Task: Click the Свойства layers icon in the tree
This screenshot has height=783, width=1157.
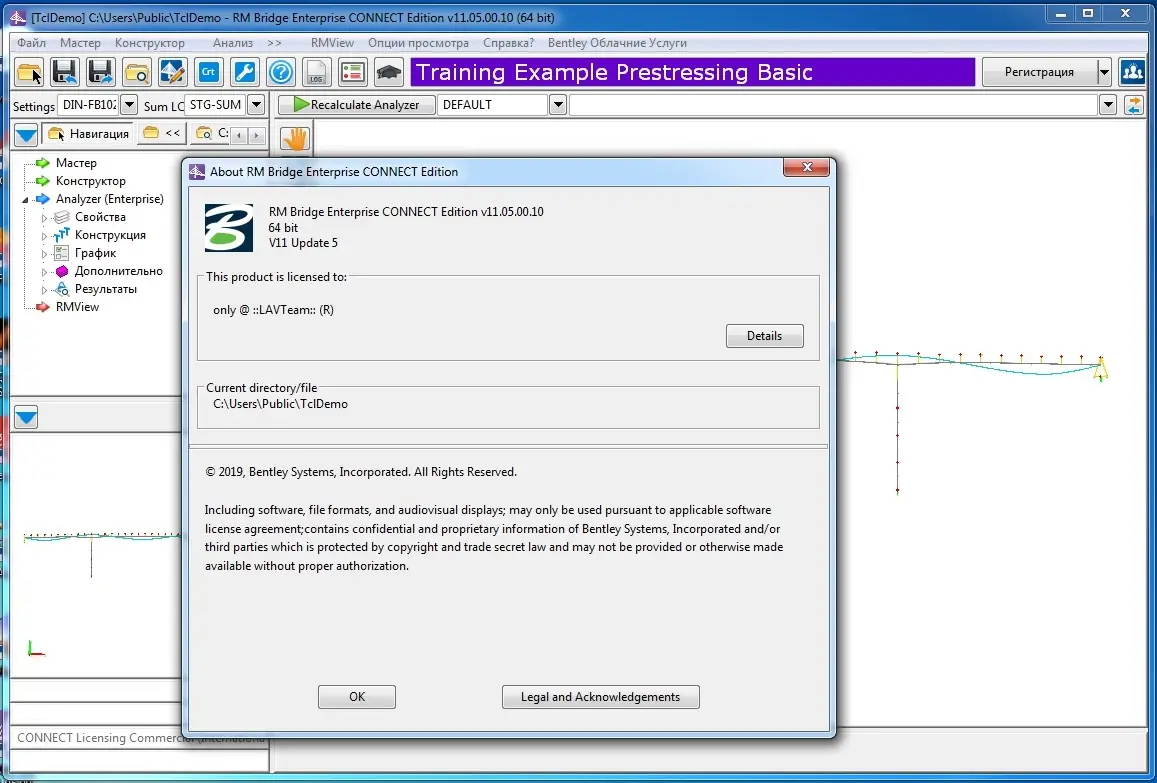Action: 62,217
